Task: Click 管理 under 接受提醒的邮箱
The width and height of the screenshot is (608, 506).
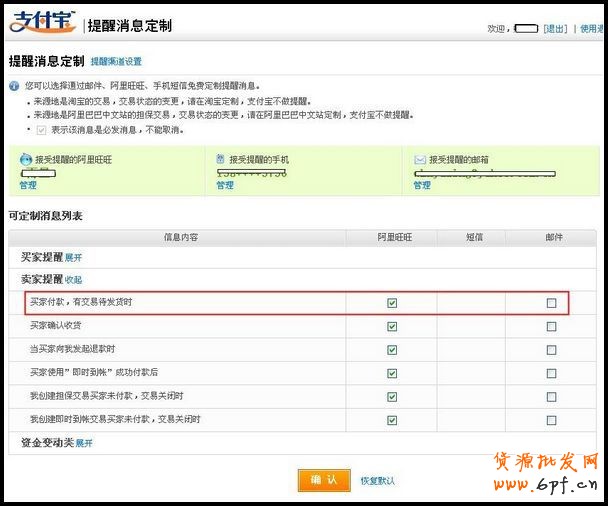Action: (x=422, y=185)
